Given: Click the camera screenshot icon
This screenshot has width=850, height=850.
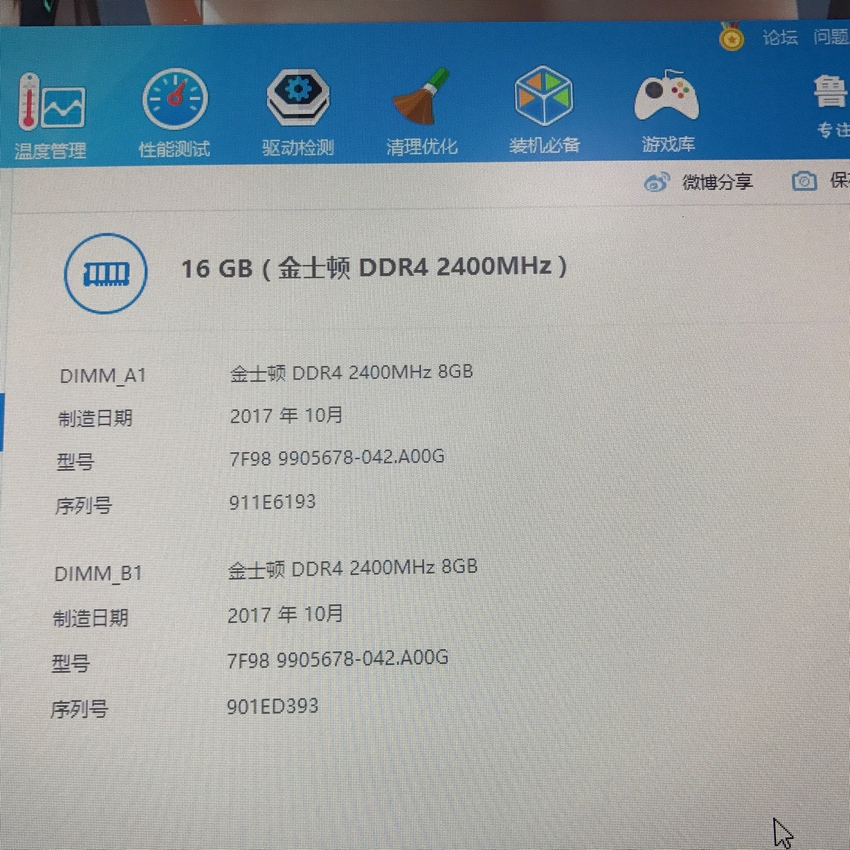Looking at the screenshot, I should pos(804,181).
